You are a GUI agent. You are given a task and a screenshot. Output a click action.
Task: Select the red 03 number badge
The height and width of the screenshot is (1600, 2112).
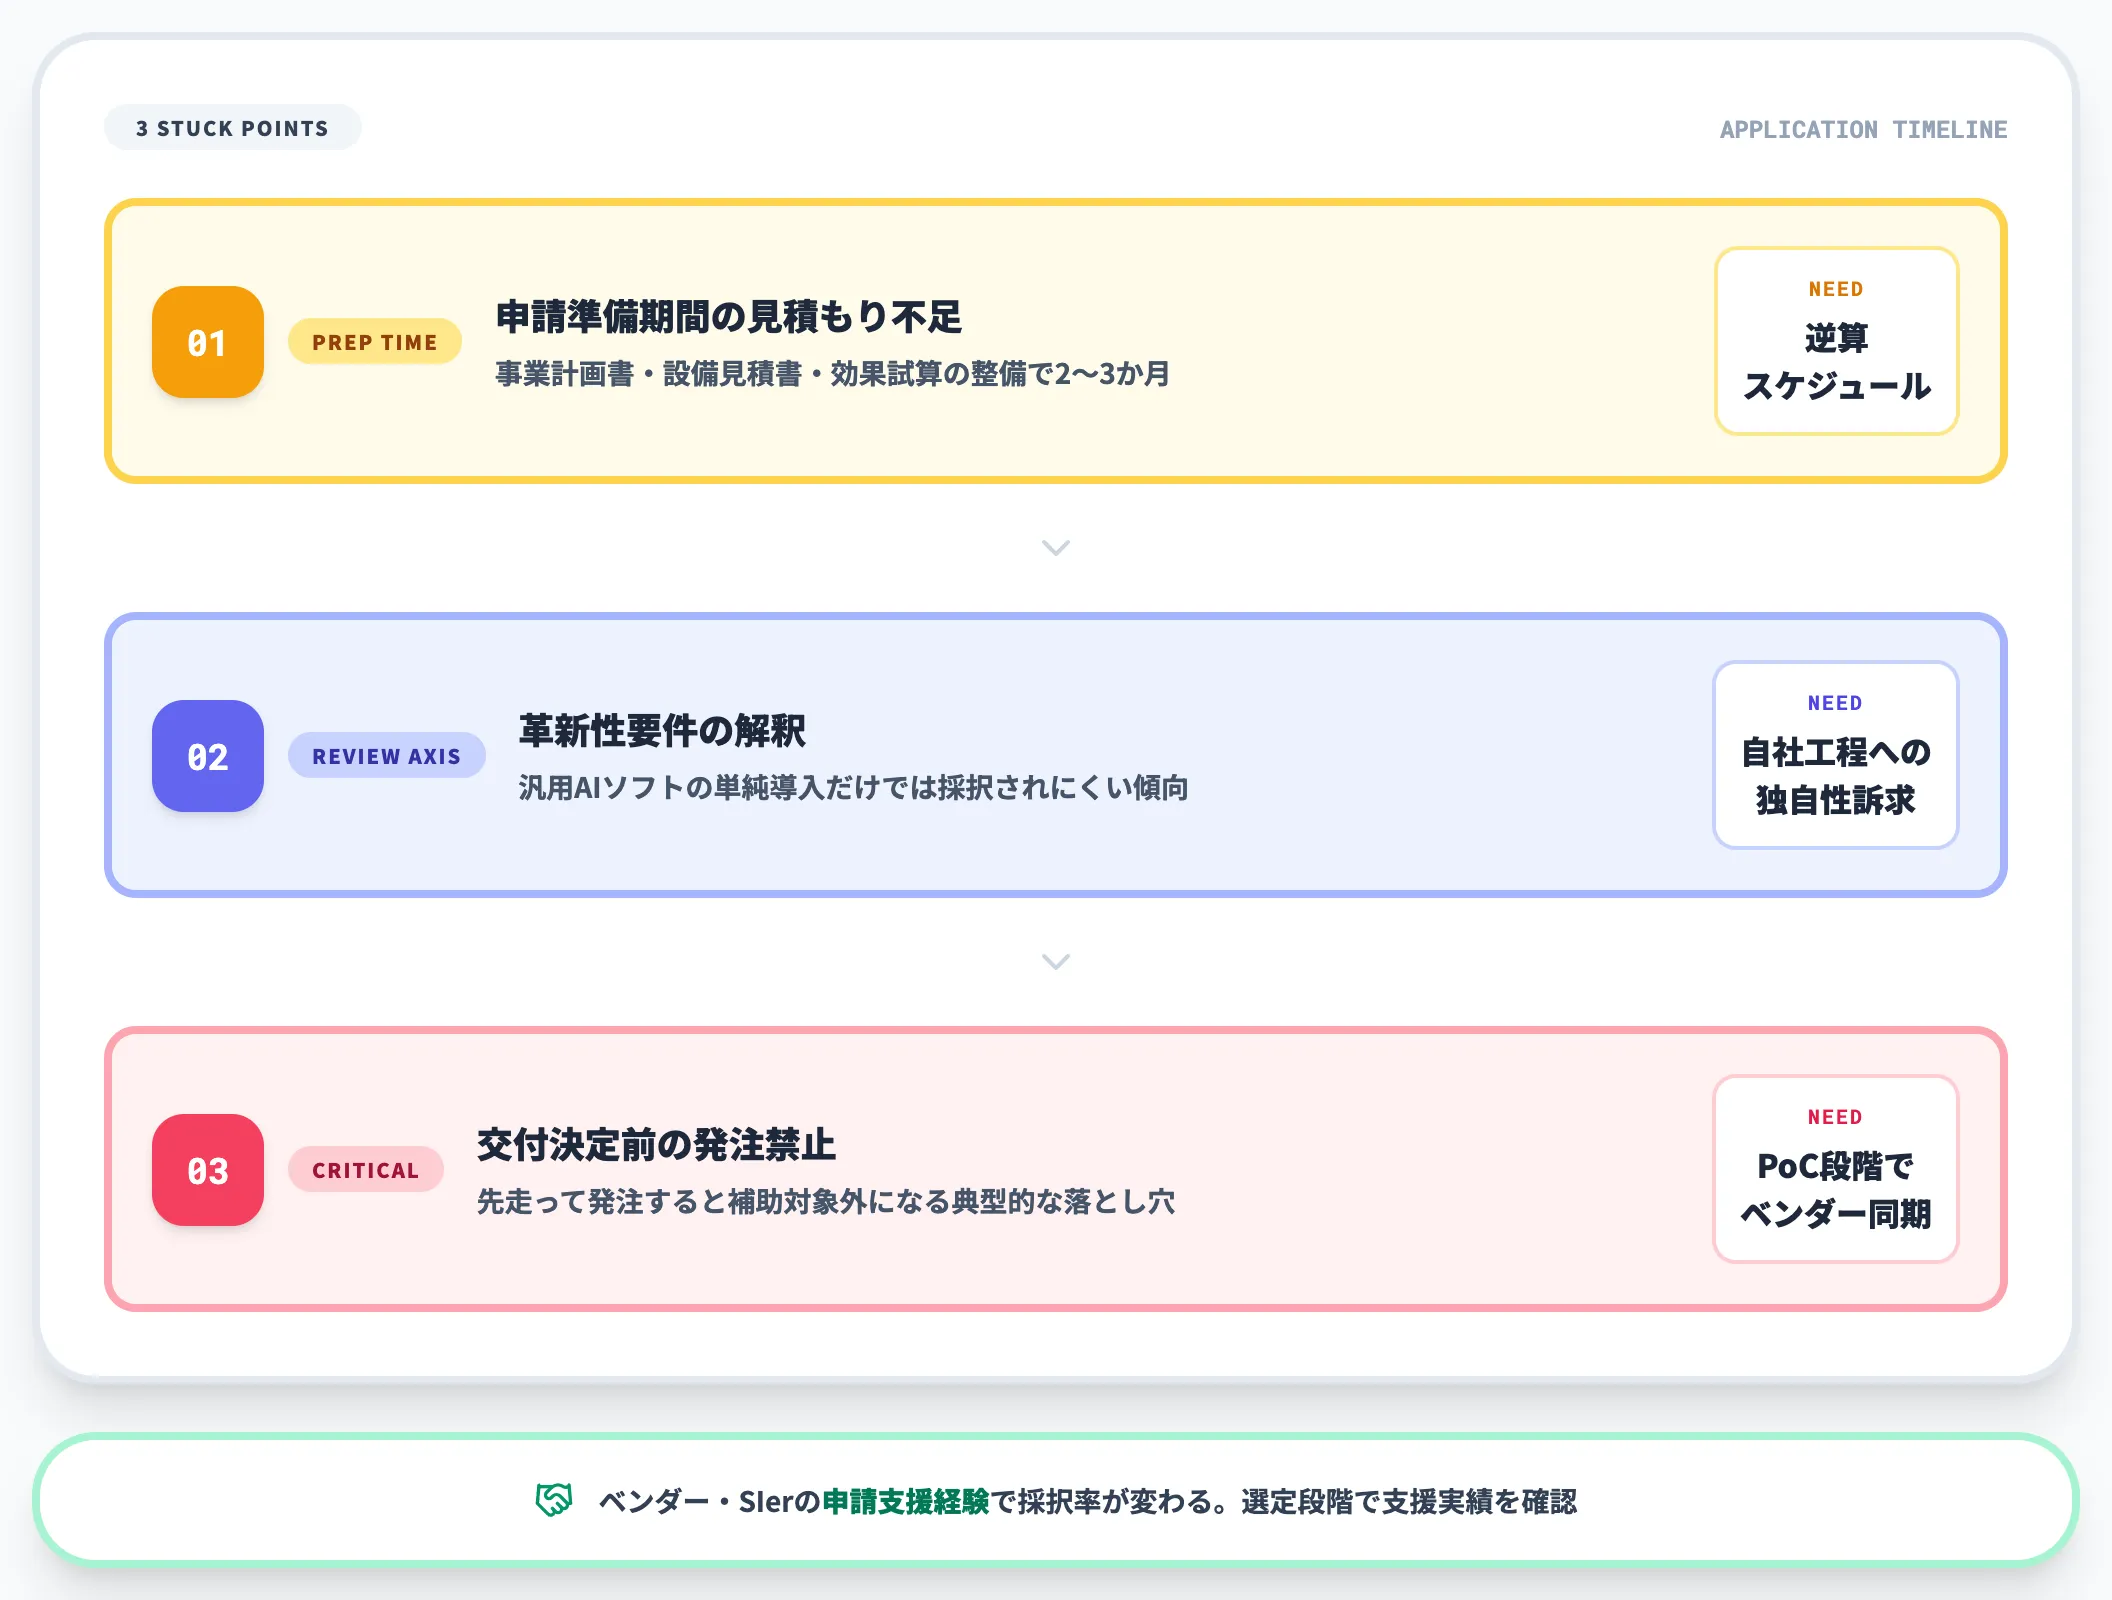pos(206,1170)
